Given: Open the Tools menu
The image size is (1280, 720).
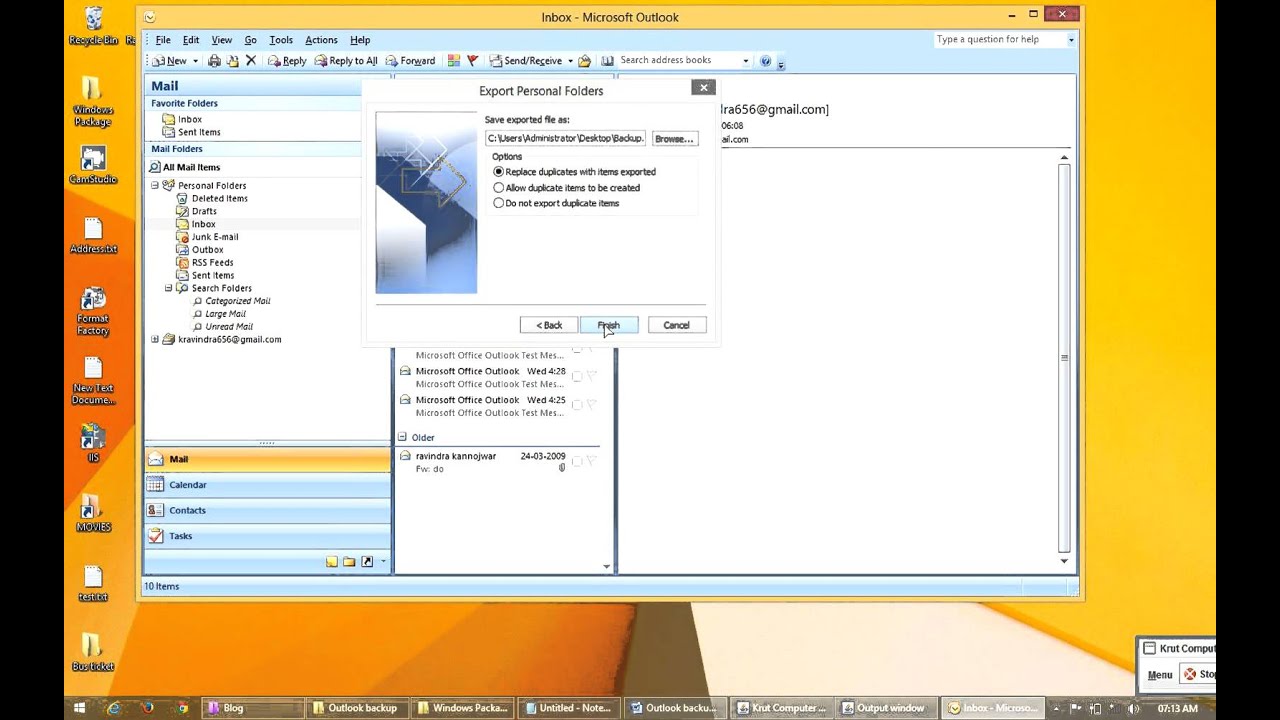Looking at the screenshot, I should click(281, 40).
